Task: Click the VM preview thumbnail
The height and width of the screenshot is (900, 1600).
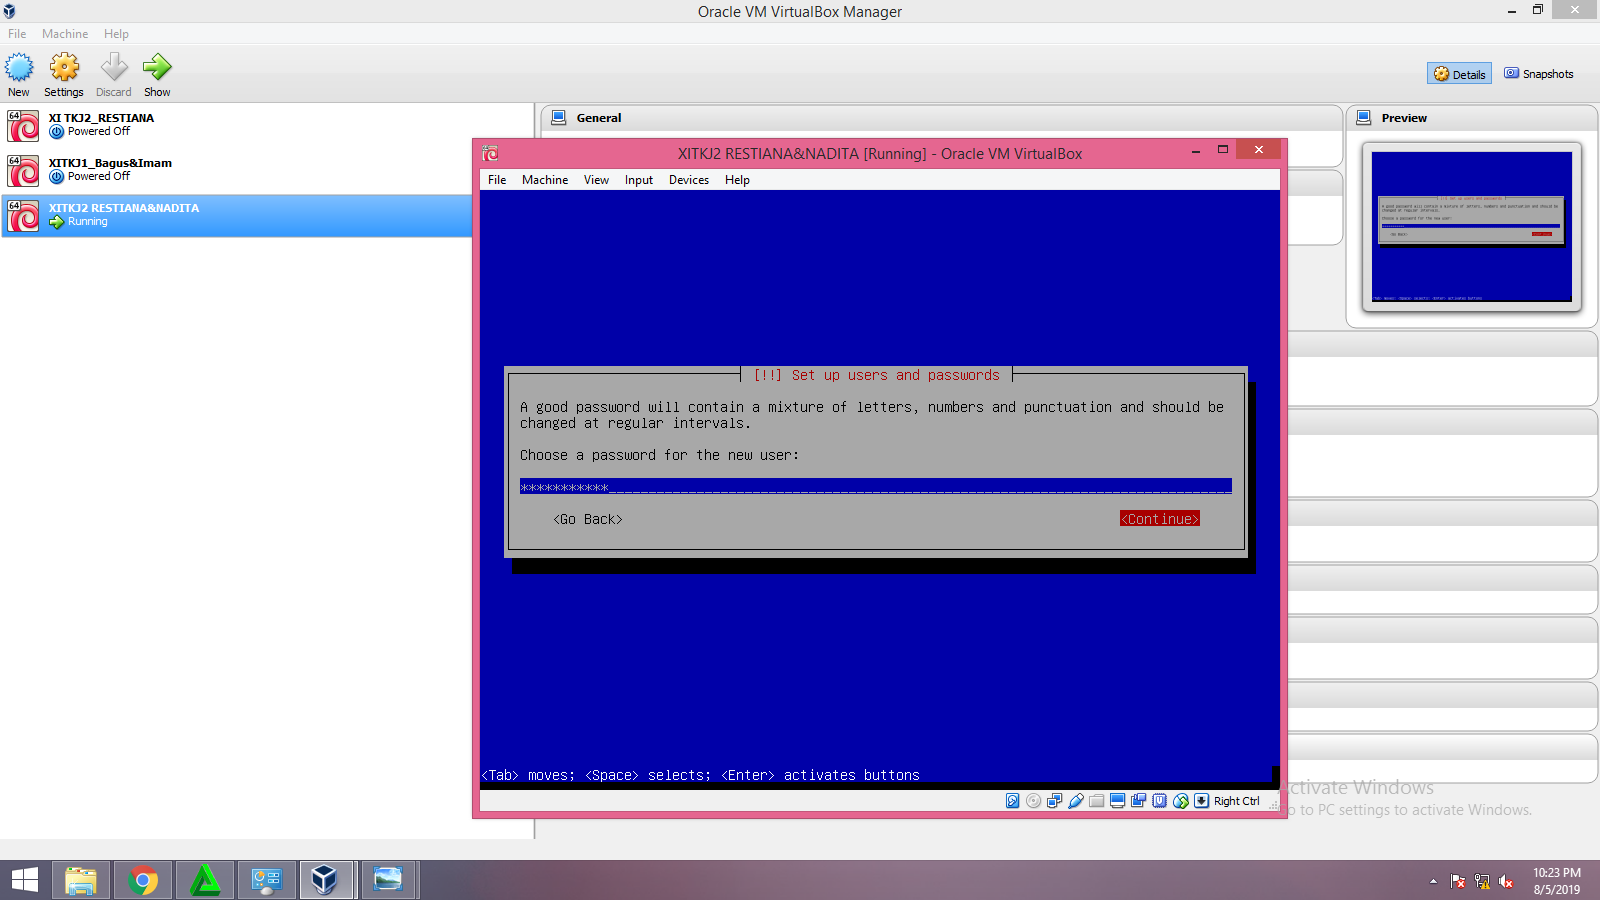Action: (1471, 226)
